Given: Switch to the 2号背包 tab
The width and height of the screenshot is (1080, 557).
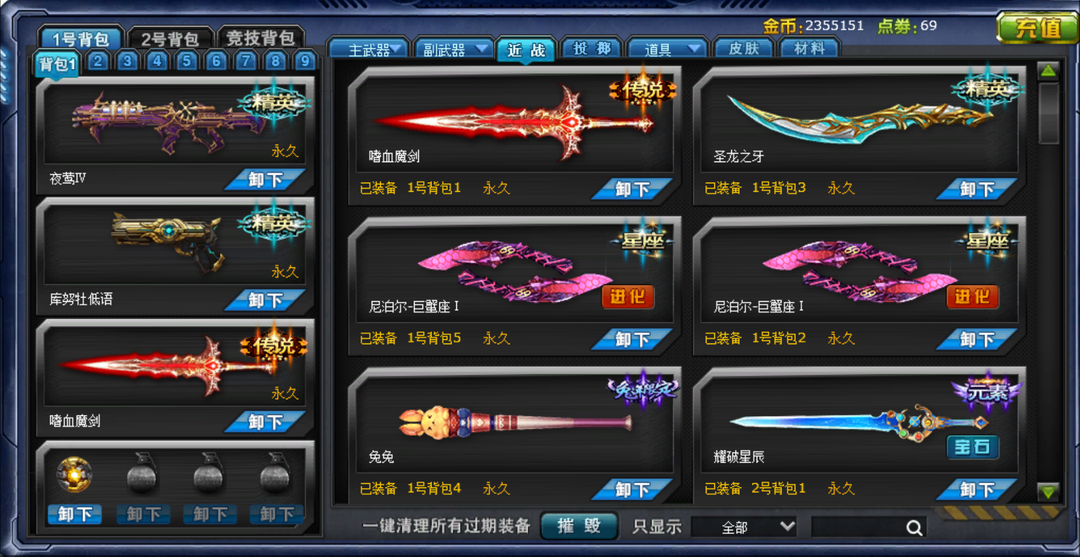Looking at the screenshot, I should point(171,39).
